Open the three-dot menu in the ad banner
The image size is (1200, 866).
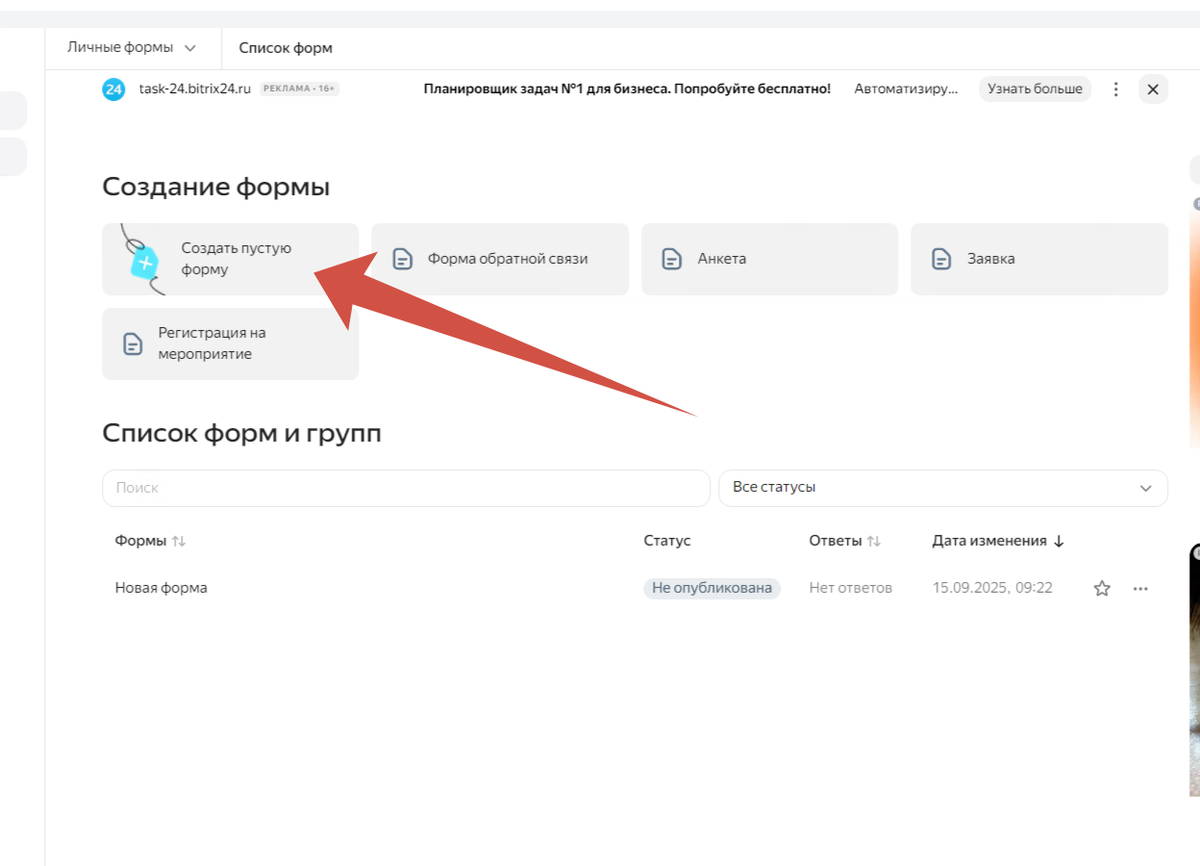(1116, 89)
